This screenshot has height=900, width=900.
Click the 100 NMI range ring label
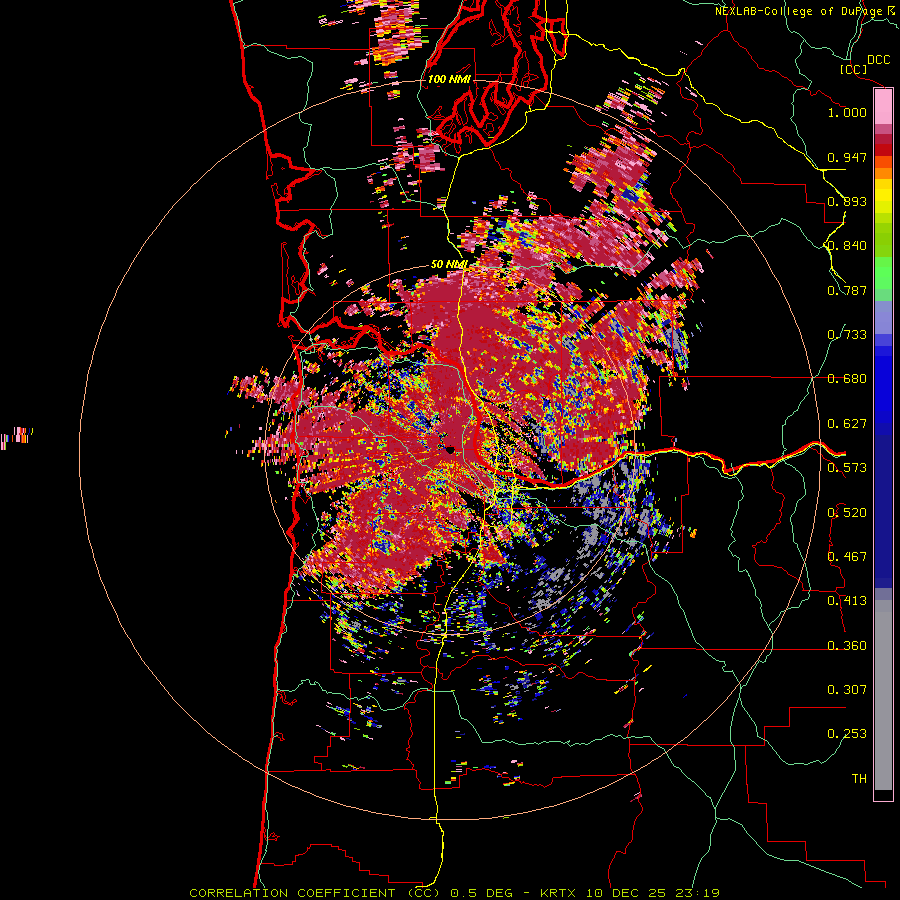click(449, 79)
